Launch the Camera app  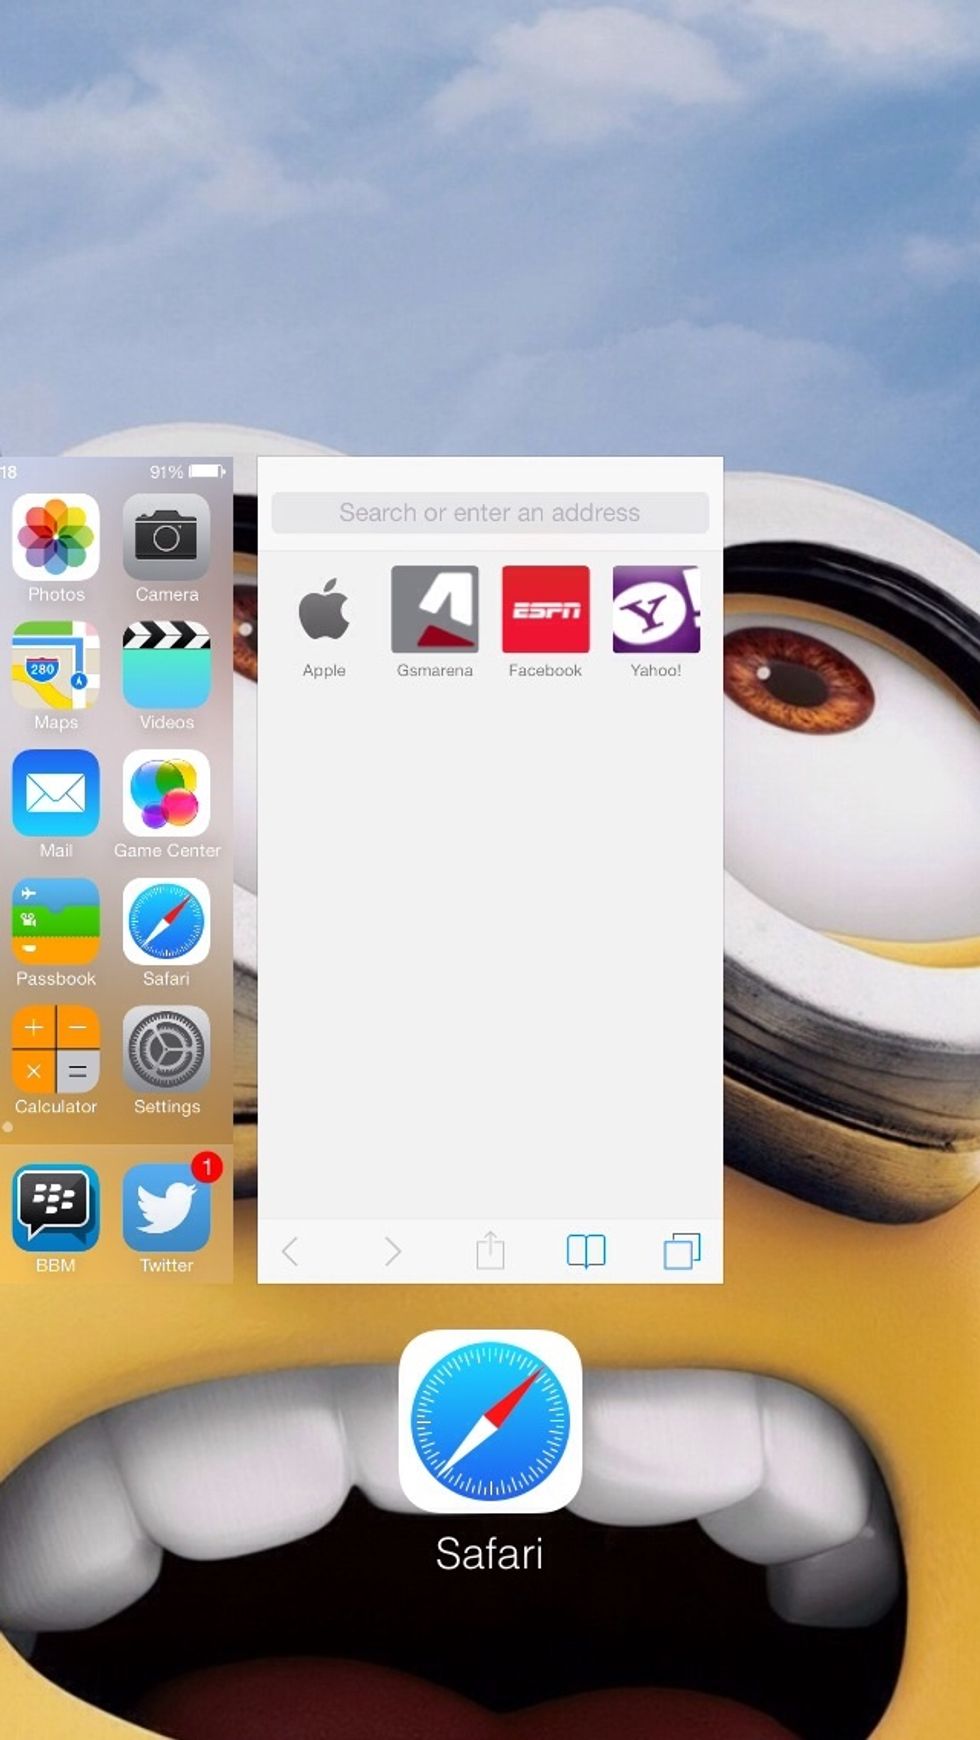pos(166,537)
